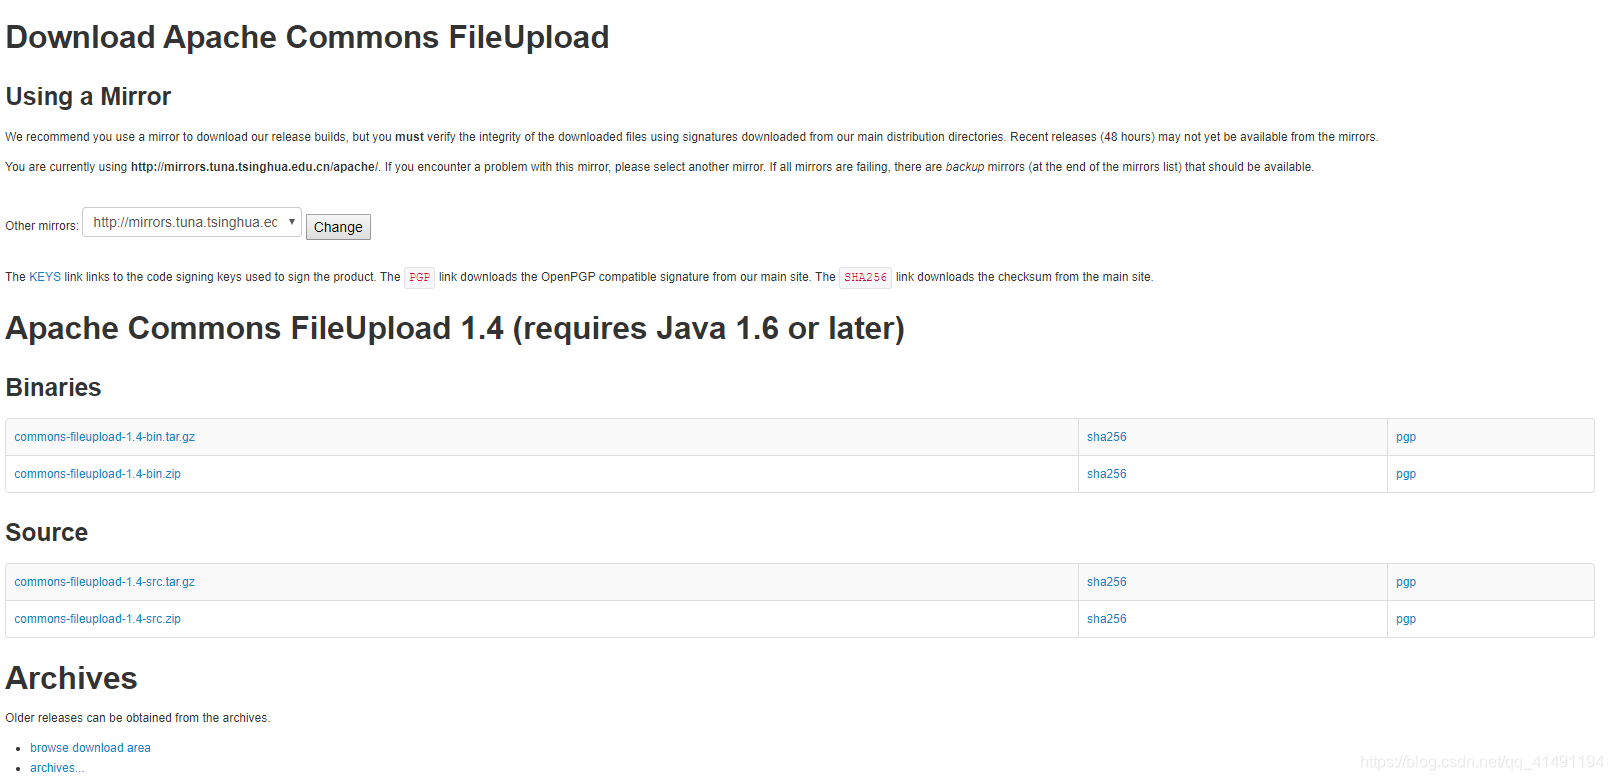This screenshot has height=780, width=1613.
Task: Click the Download Apache Commons FileUpload heading
Action: 307,37
